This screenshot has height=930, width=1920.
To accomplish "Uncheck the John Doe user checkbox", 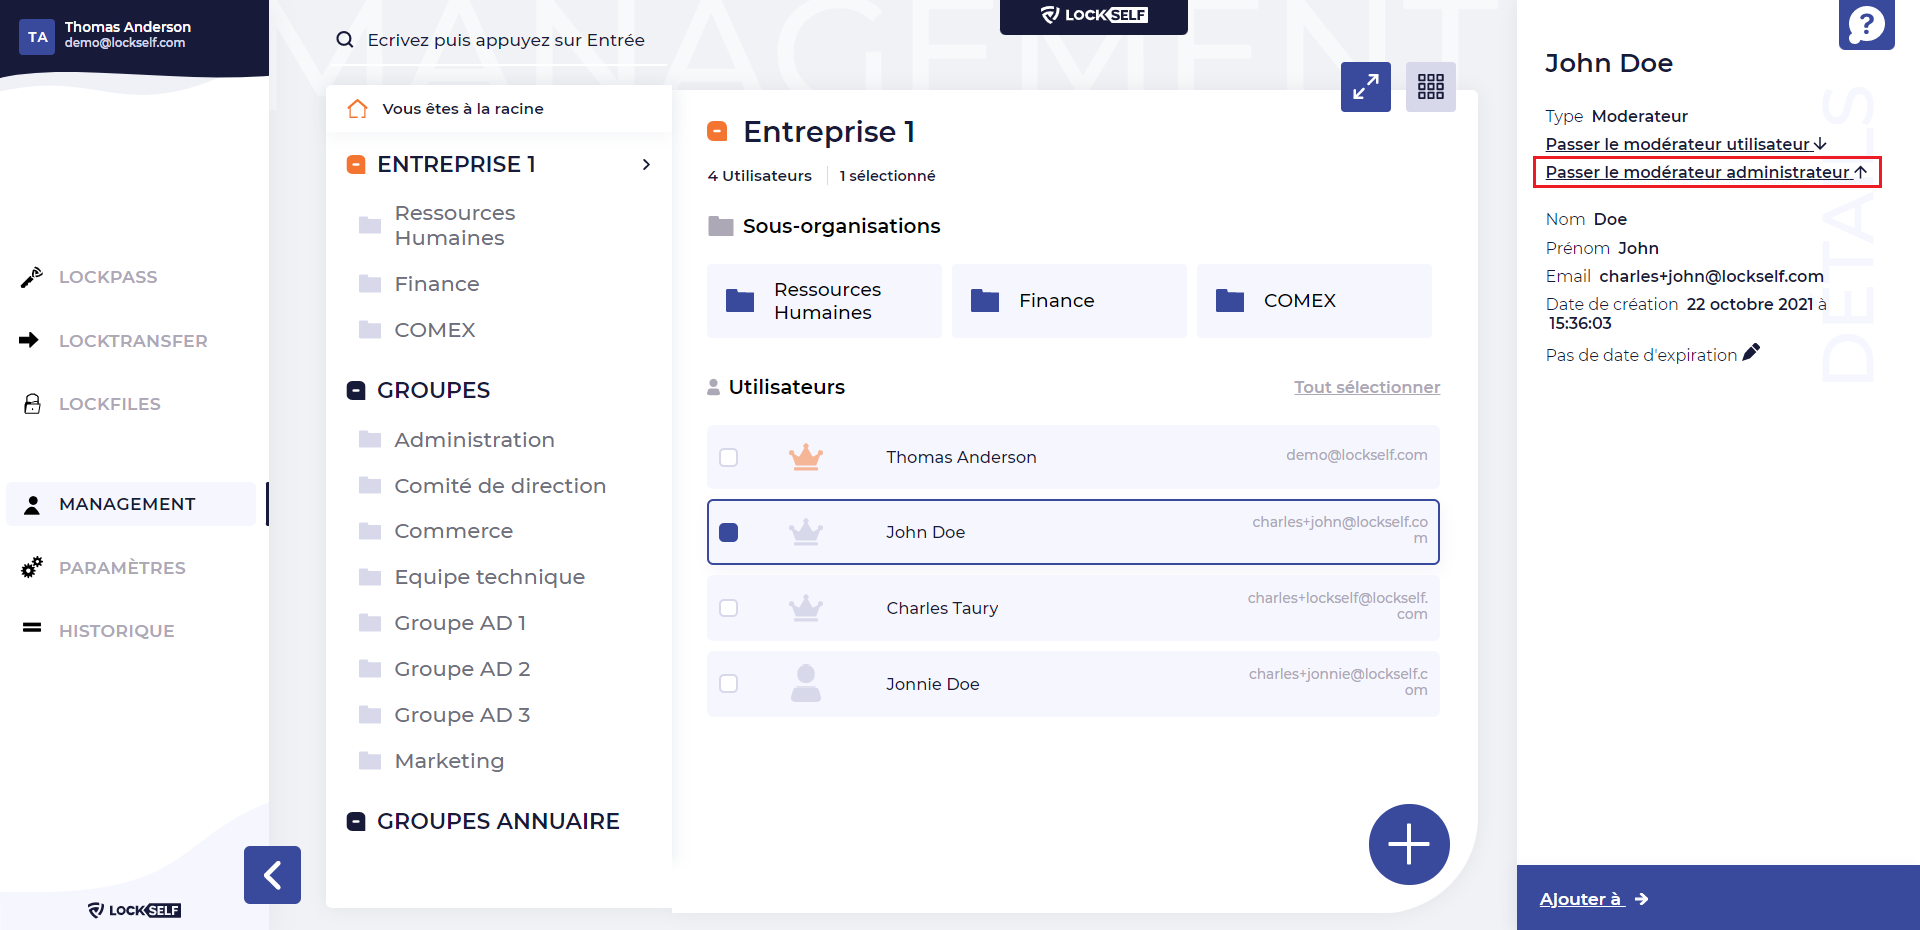I will (x=729, y=532).
